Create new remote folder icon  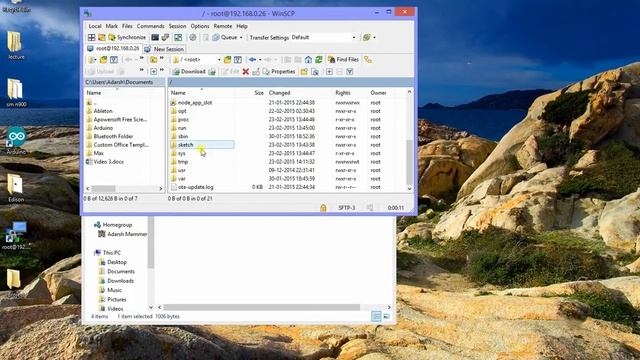point(304,71)
